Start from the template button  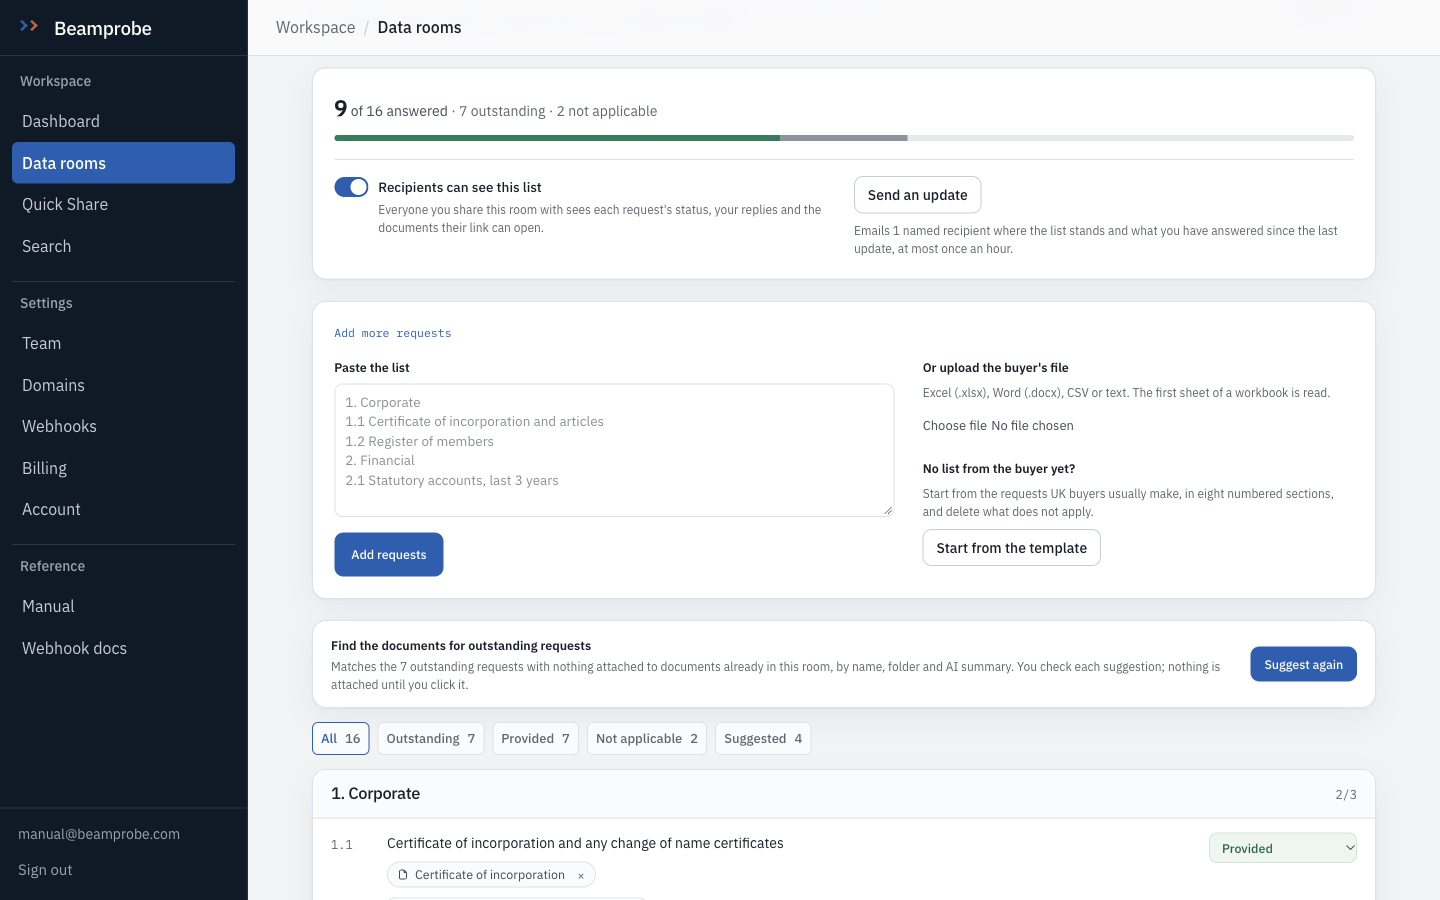click(x=1012, y=548)
